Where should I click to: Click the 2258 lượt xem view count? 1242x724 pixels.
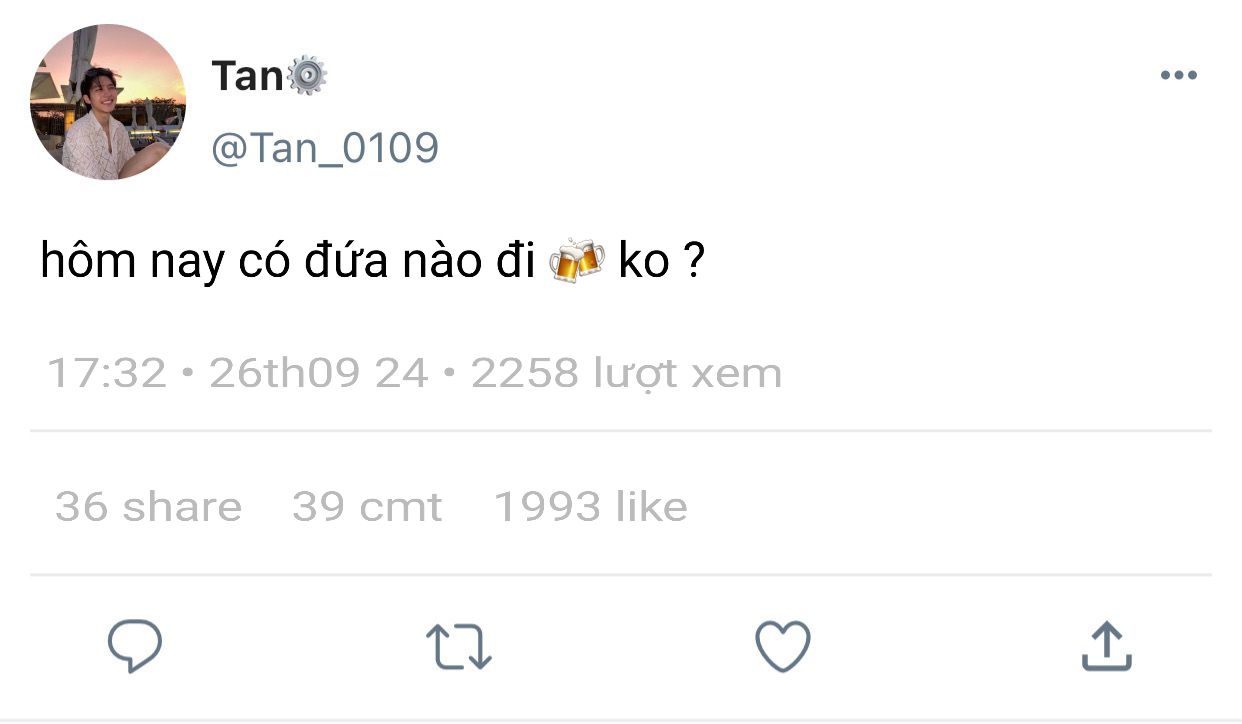click(627, 374)
